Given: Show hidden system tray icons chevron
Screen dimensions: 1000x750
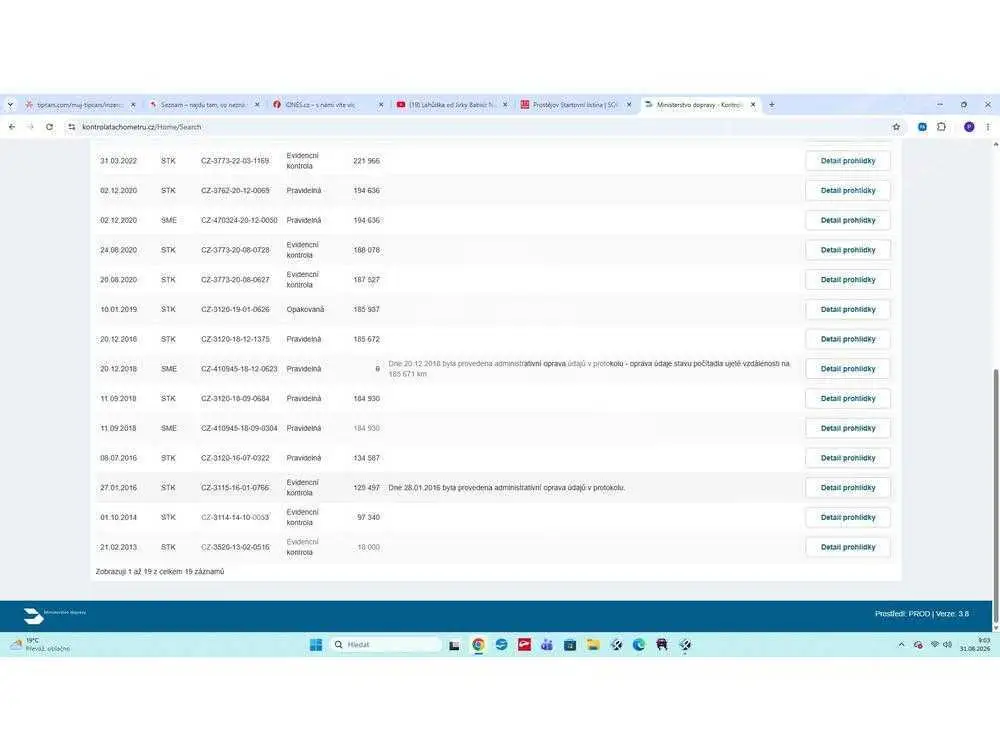Looking at the screenshot, I should pos(901,645).
